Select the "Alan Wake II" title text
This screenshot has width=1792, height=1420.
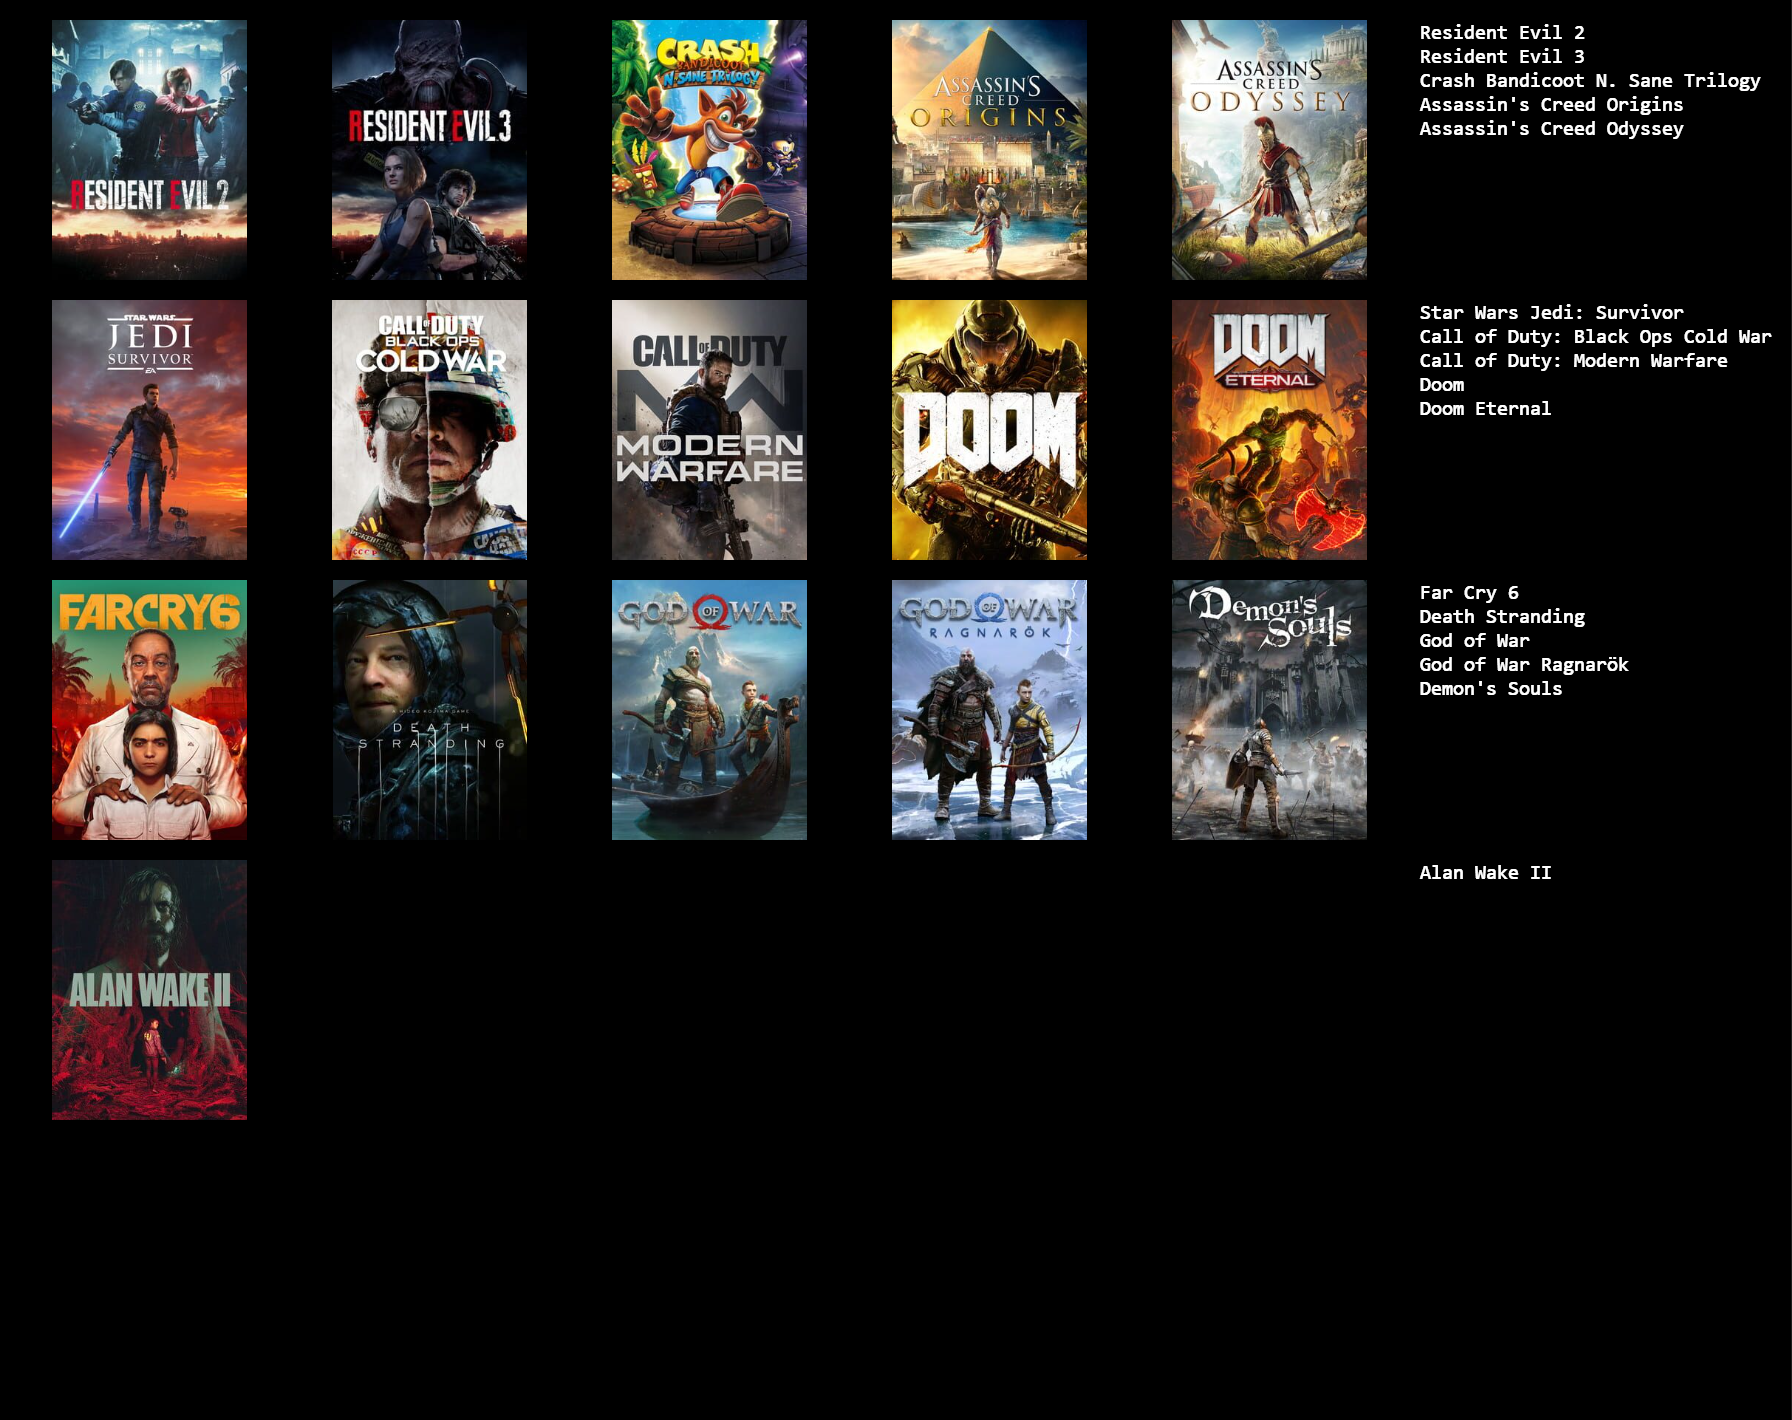(1485, 873)
